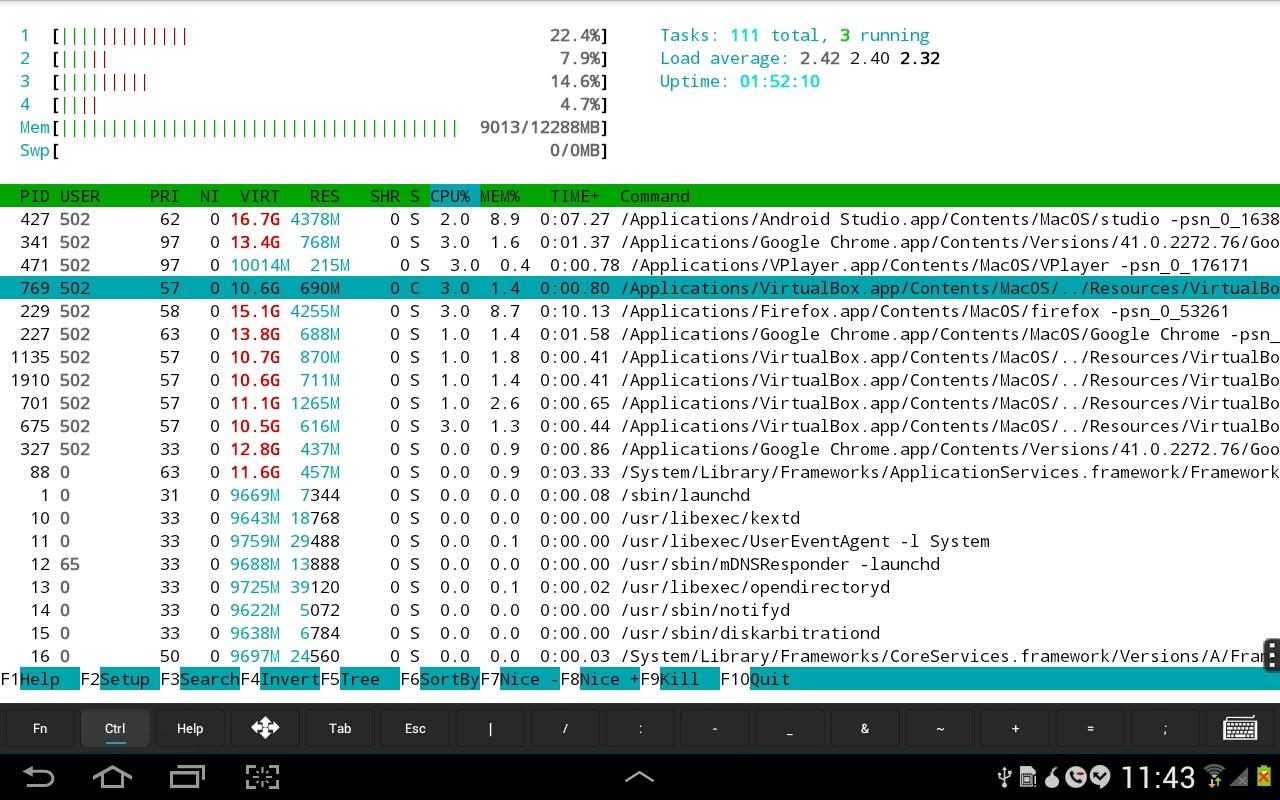Expand the panel with the up chevron

[x=639, y=776]
